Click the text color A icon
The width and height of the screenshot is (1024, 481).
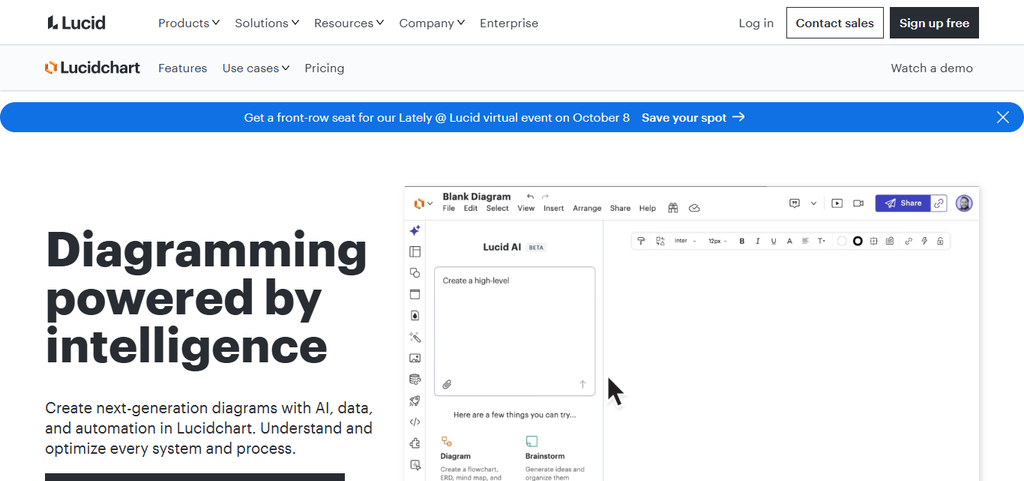(789, 241)
